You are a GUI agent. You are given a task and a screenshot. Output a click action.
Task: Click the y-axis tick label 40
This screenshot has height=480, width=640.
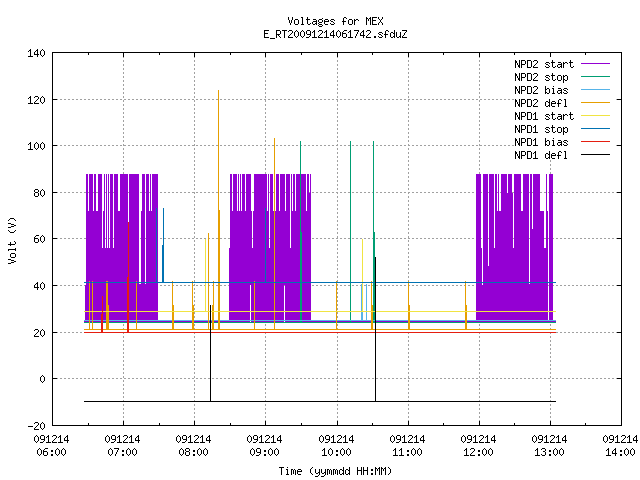click(x=39, y=286)
